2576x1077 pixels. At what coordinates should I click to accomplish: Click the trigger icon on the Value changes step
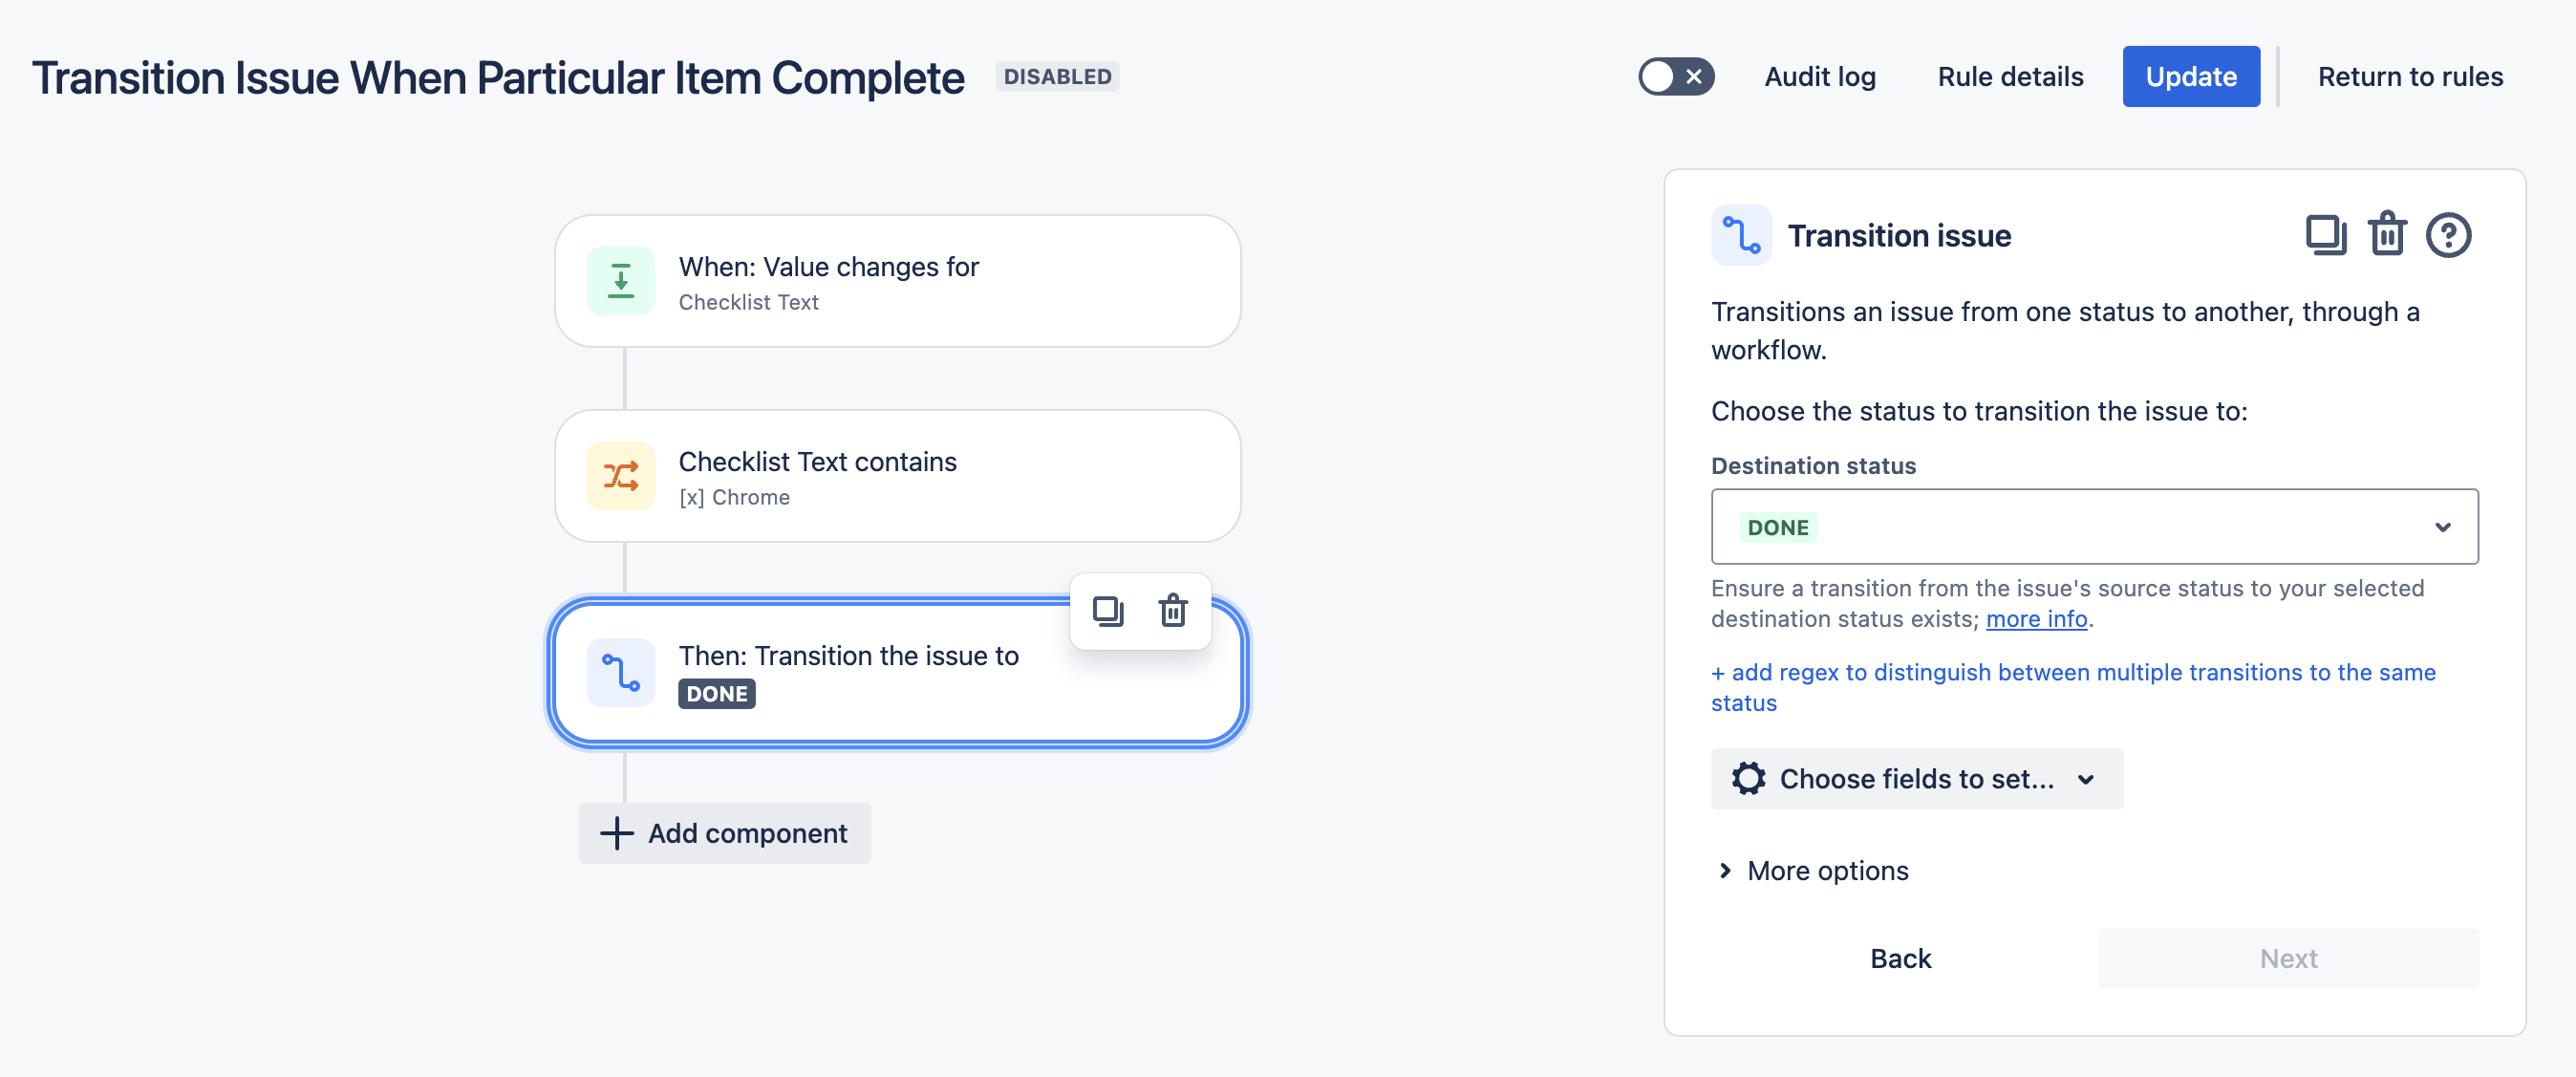[620, 281]
